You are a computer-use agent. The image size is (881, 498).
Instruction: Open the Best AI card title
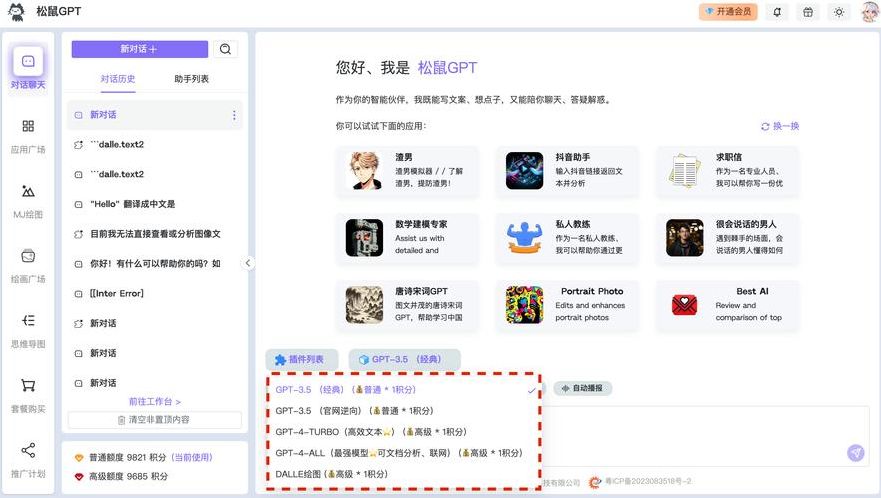tap(752, 291)
